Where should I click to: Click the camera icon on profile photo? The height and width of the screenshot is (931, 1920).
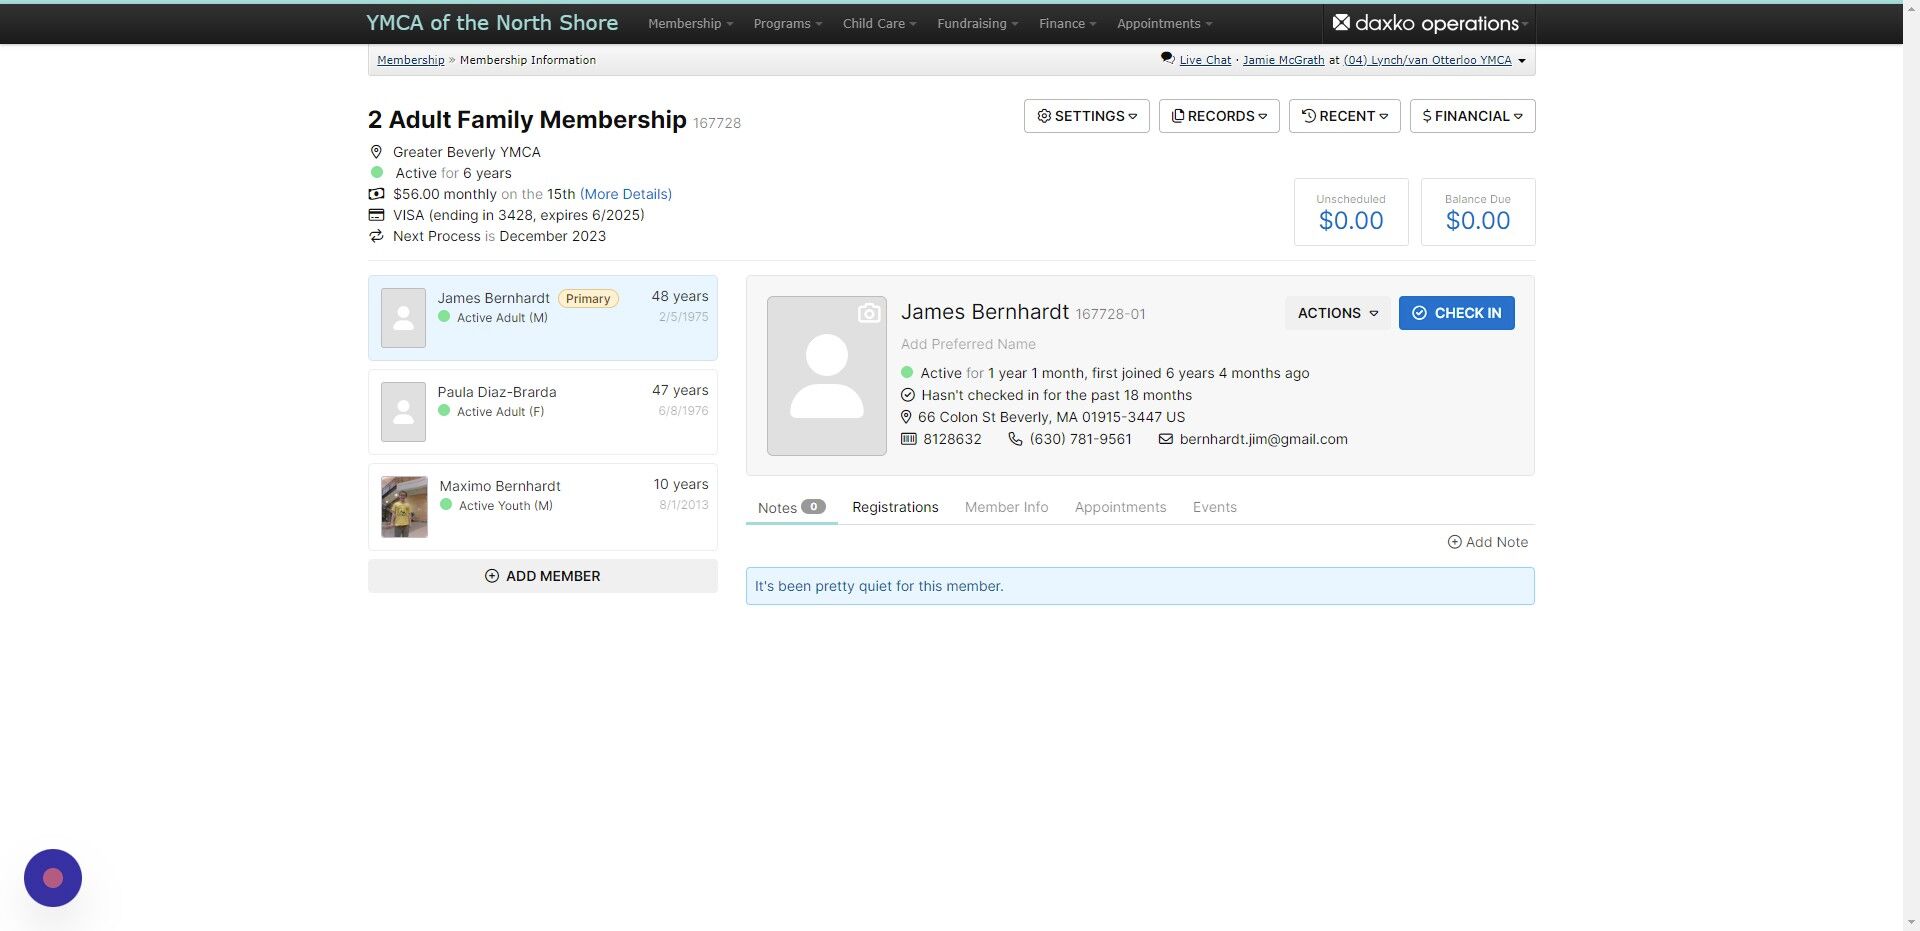(869, 313)
